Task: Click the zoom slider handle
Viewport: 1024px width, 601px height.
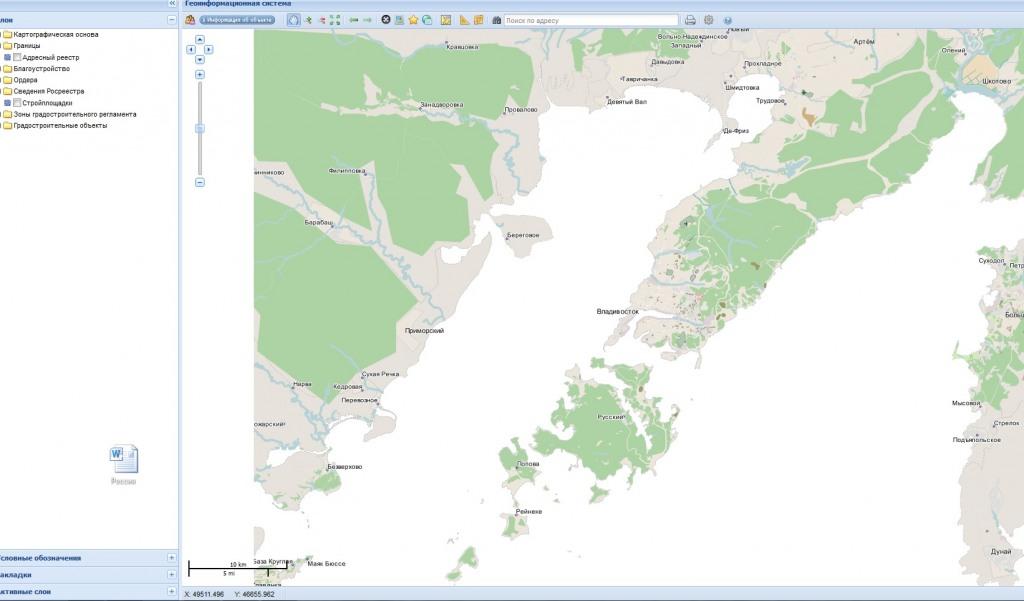Action: point(200,128)
